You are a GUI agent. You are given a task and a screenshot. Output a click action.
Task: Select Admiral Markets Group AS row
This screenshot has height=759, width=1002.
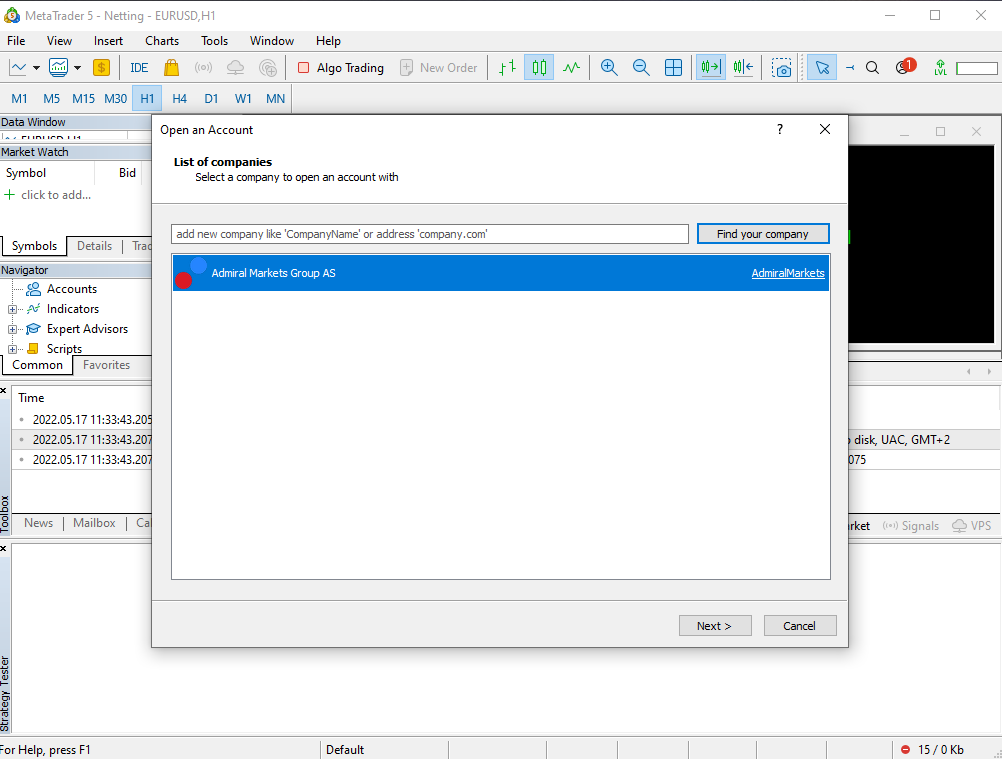coord(500,273)
